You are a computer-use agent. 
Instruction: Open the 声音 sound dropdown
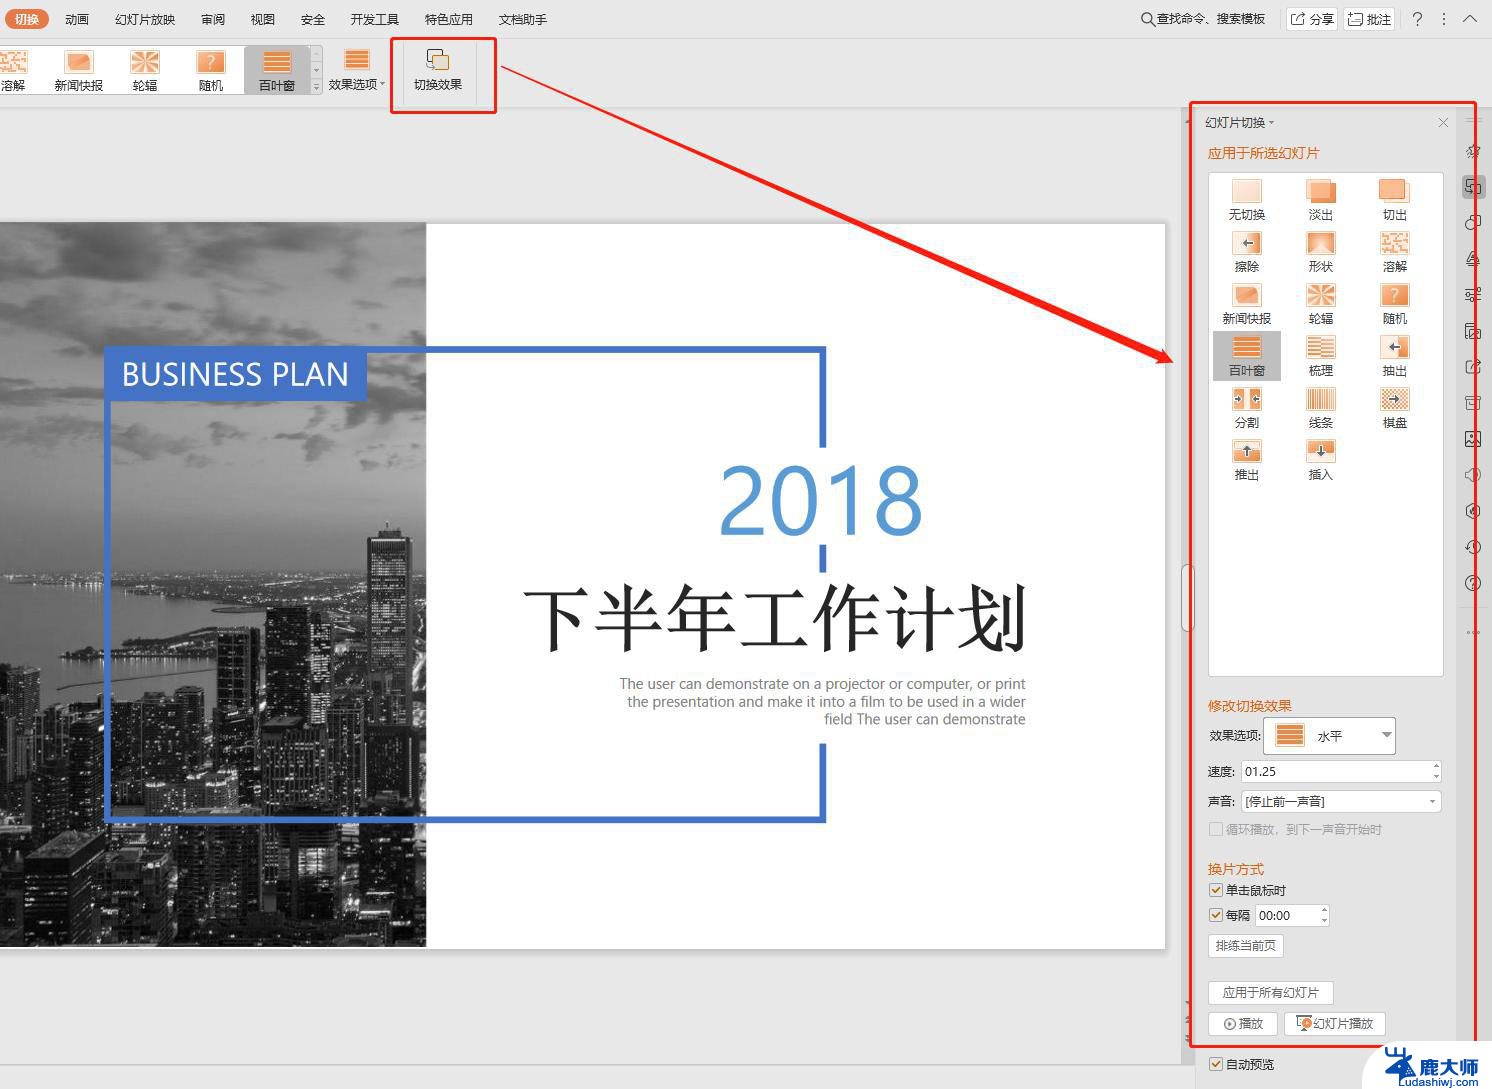pos(1341,801)
